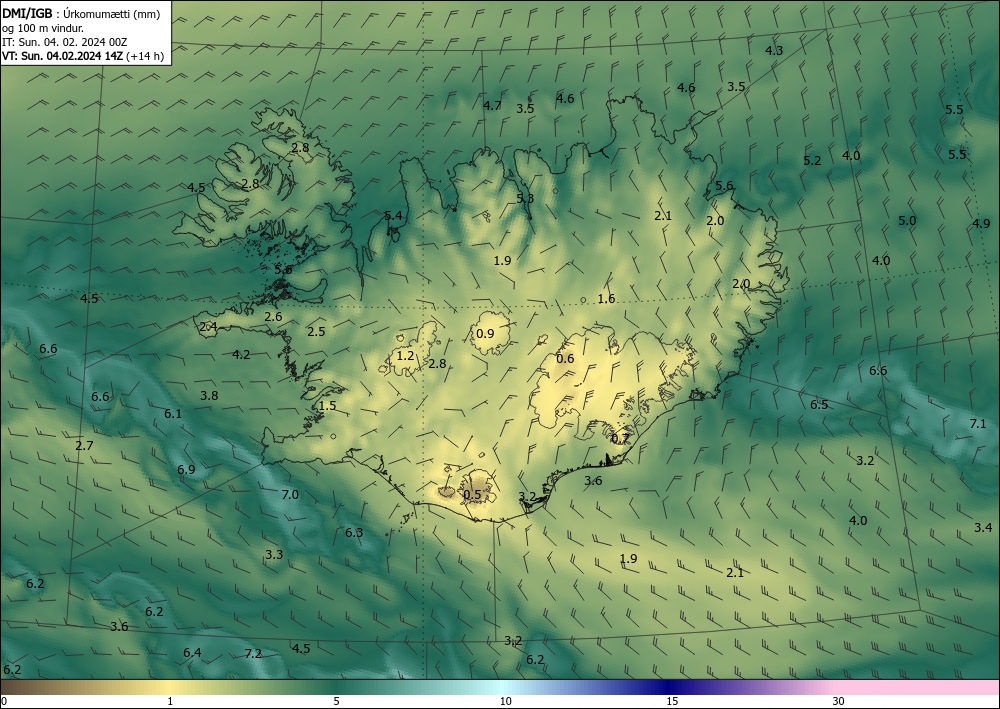1000x709 pixels.
Task: Click the value 2.6 on the map
Action: tap(273, 316)
